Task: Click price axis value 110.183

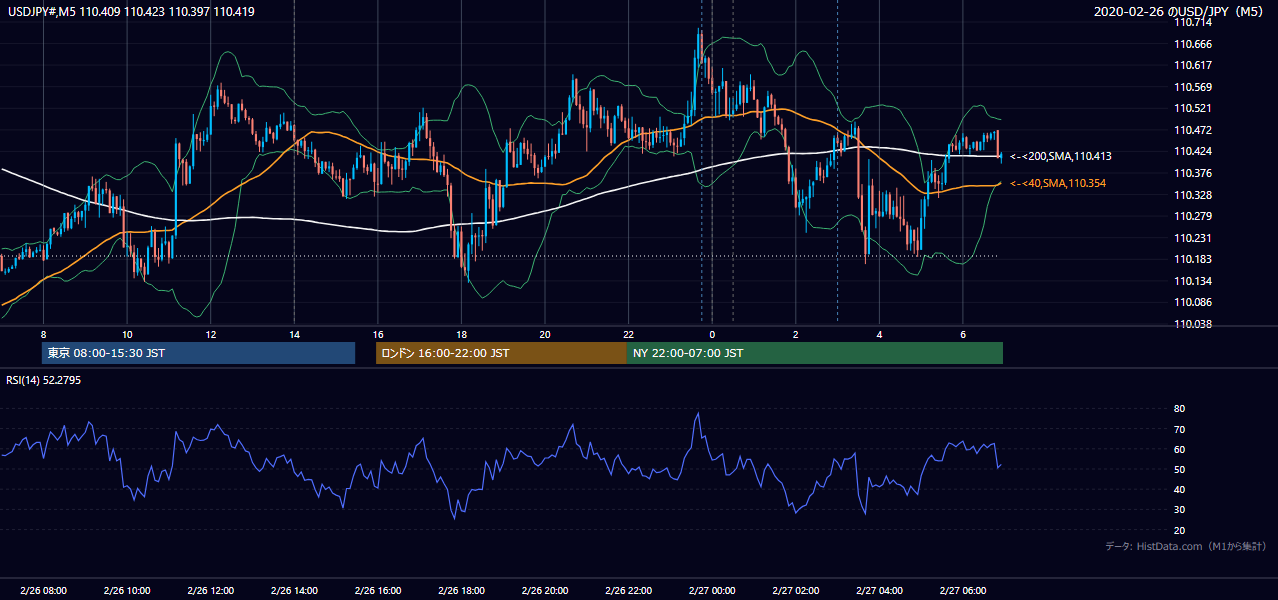Action: pyautogui.click(x=1193, y=259)
